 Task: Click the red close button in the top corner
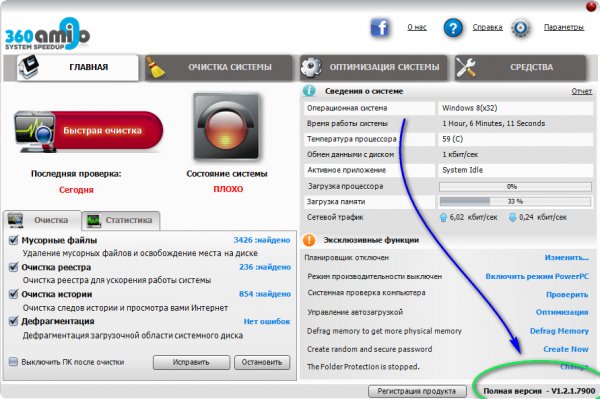(x=592, y=7)
